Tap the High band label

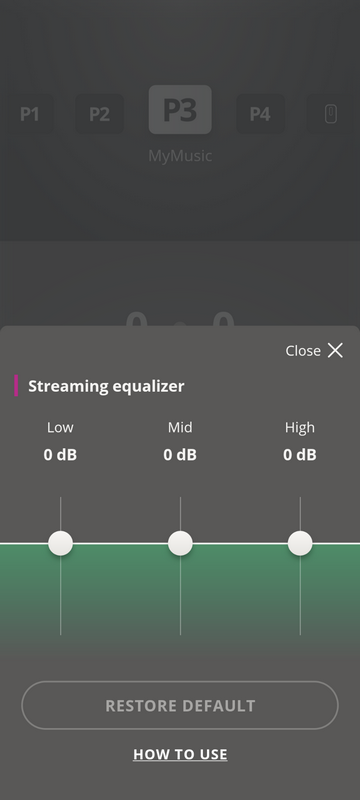tap(300, 428)
